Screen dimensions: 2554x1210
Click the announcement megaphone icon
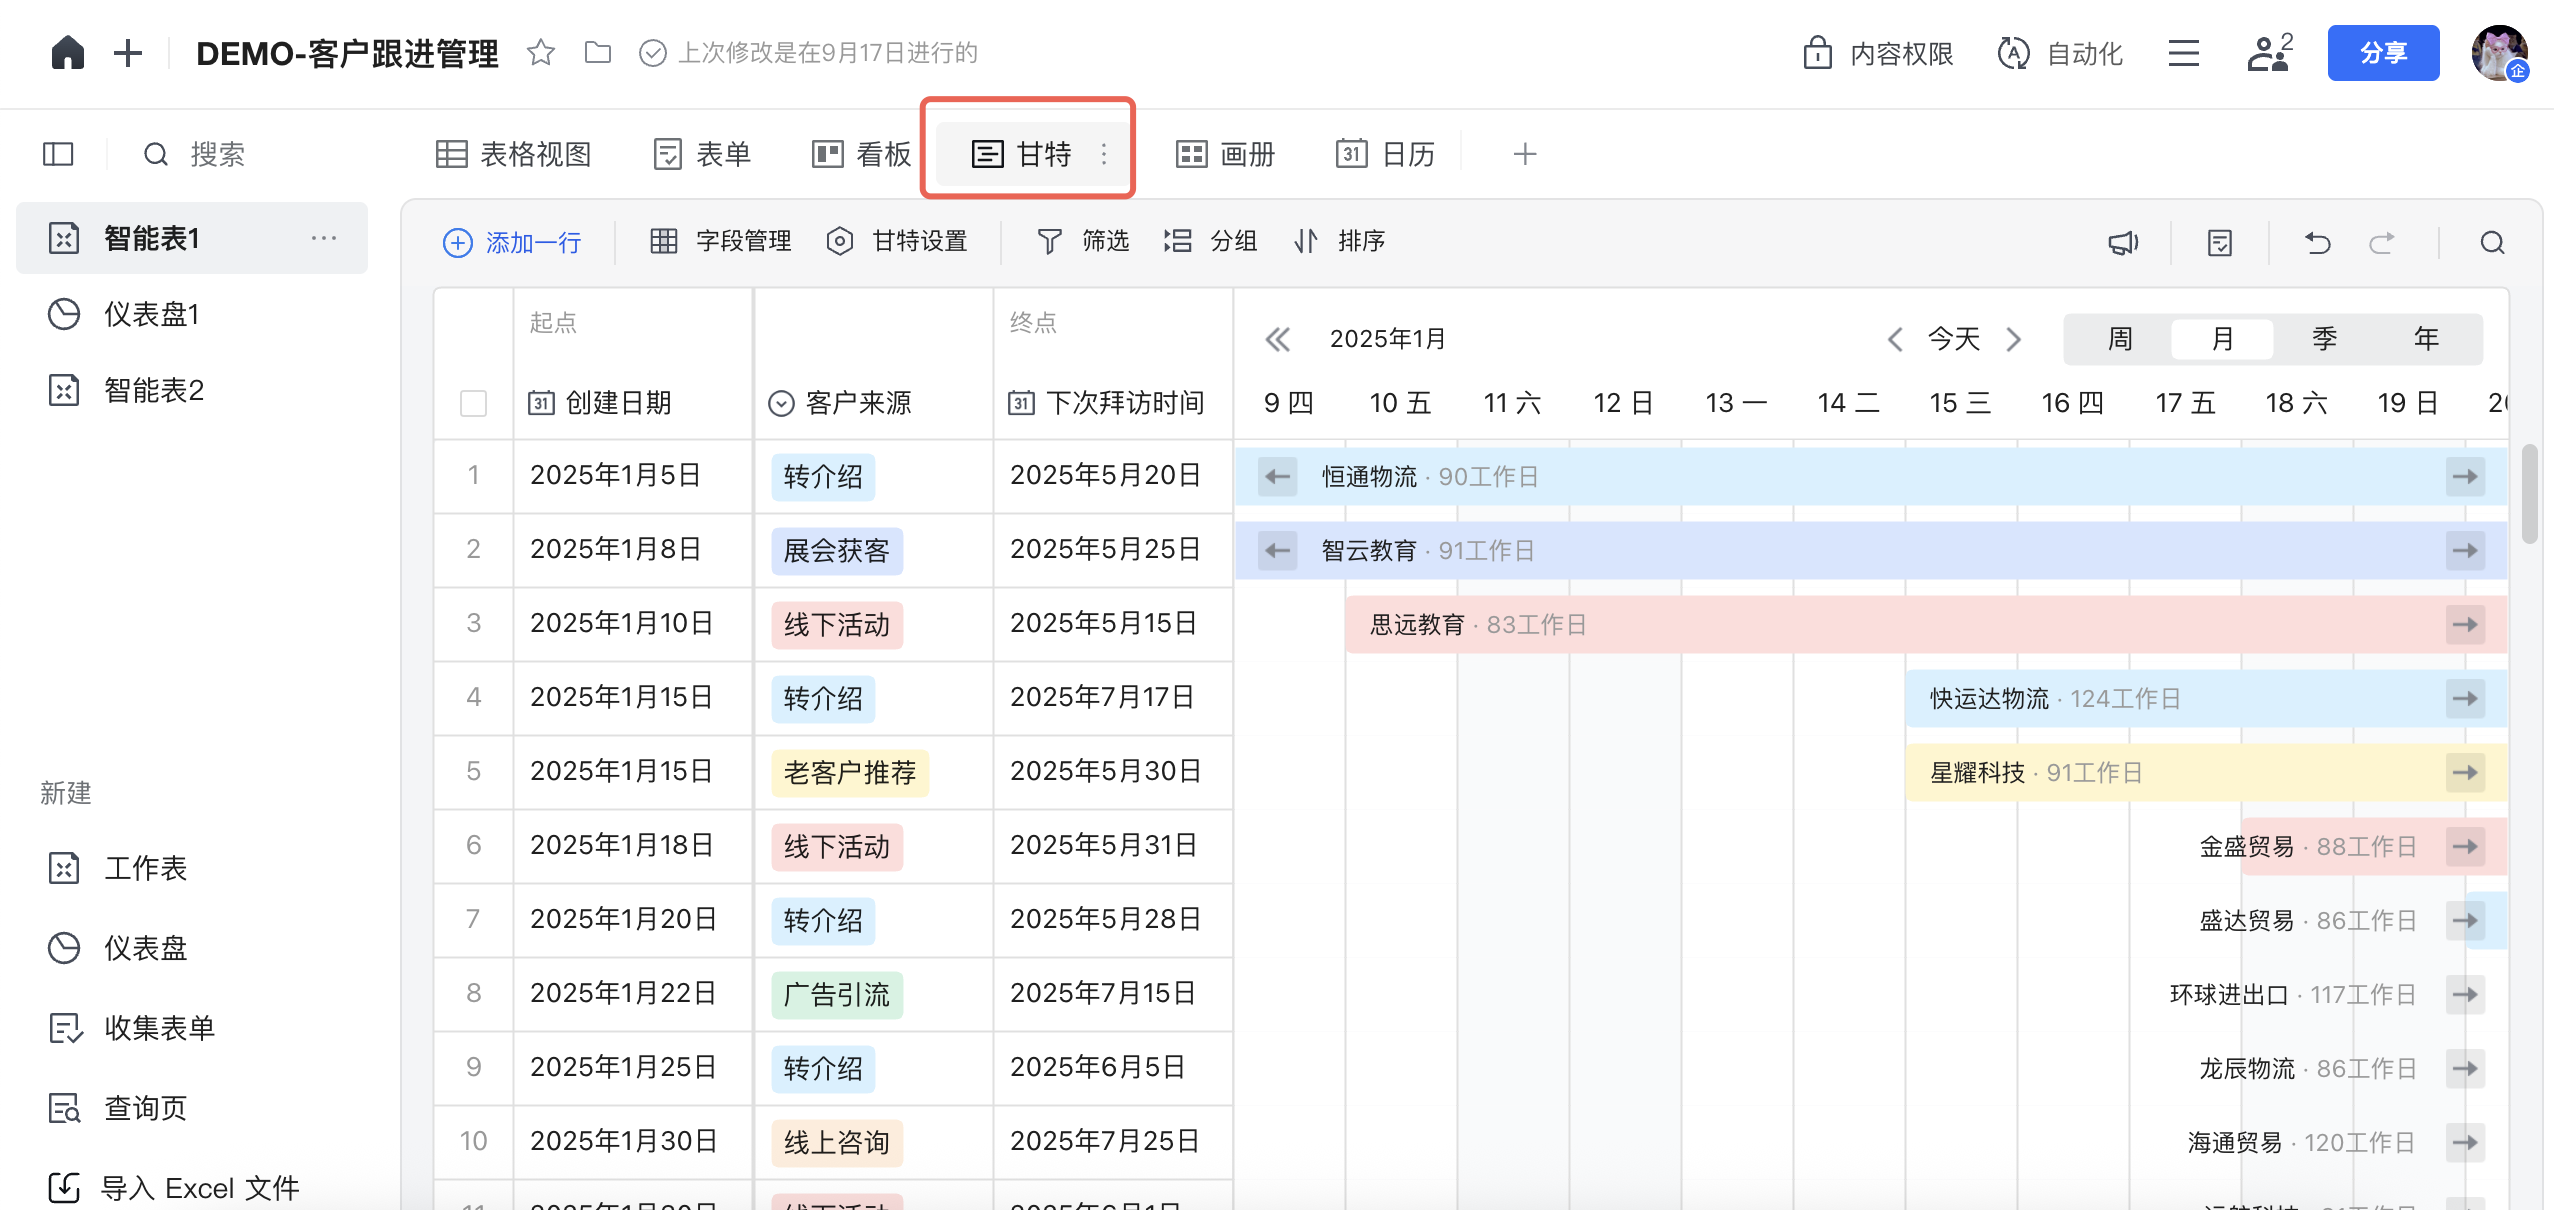(2122, 242)
